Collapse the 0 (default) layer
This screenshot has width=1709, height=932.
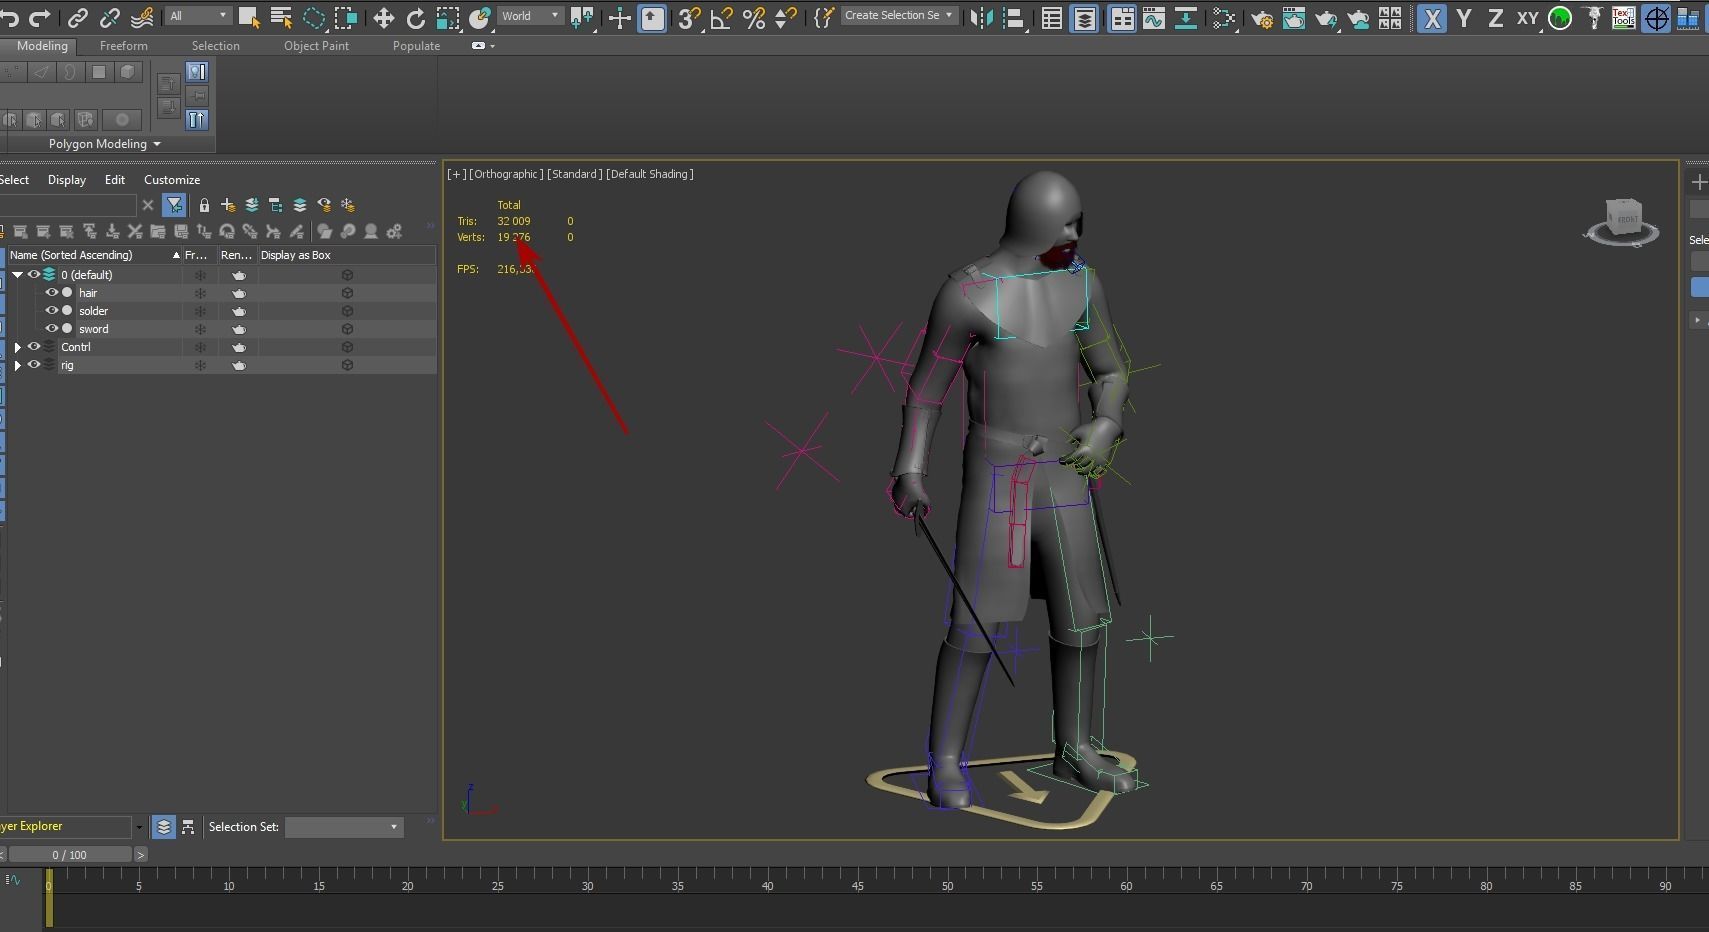17,275
